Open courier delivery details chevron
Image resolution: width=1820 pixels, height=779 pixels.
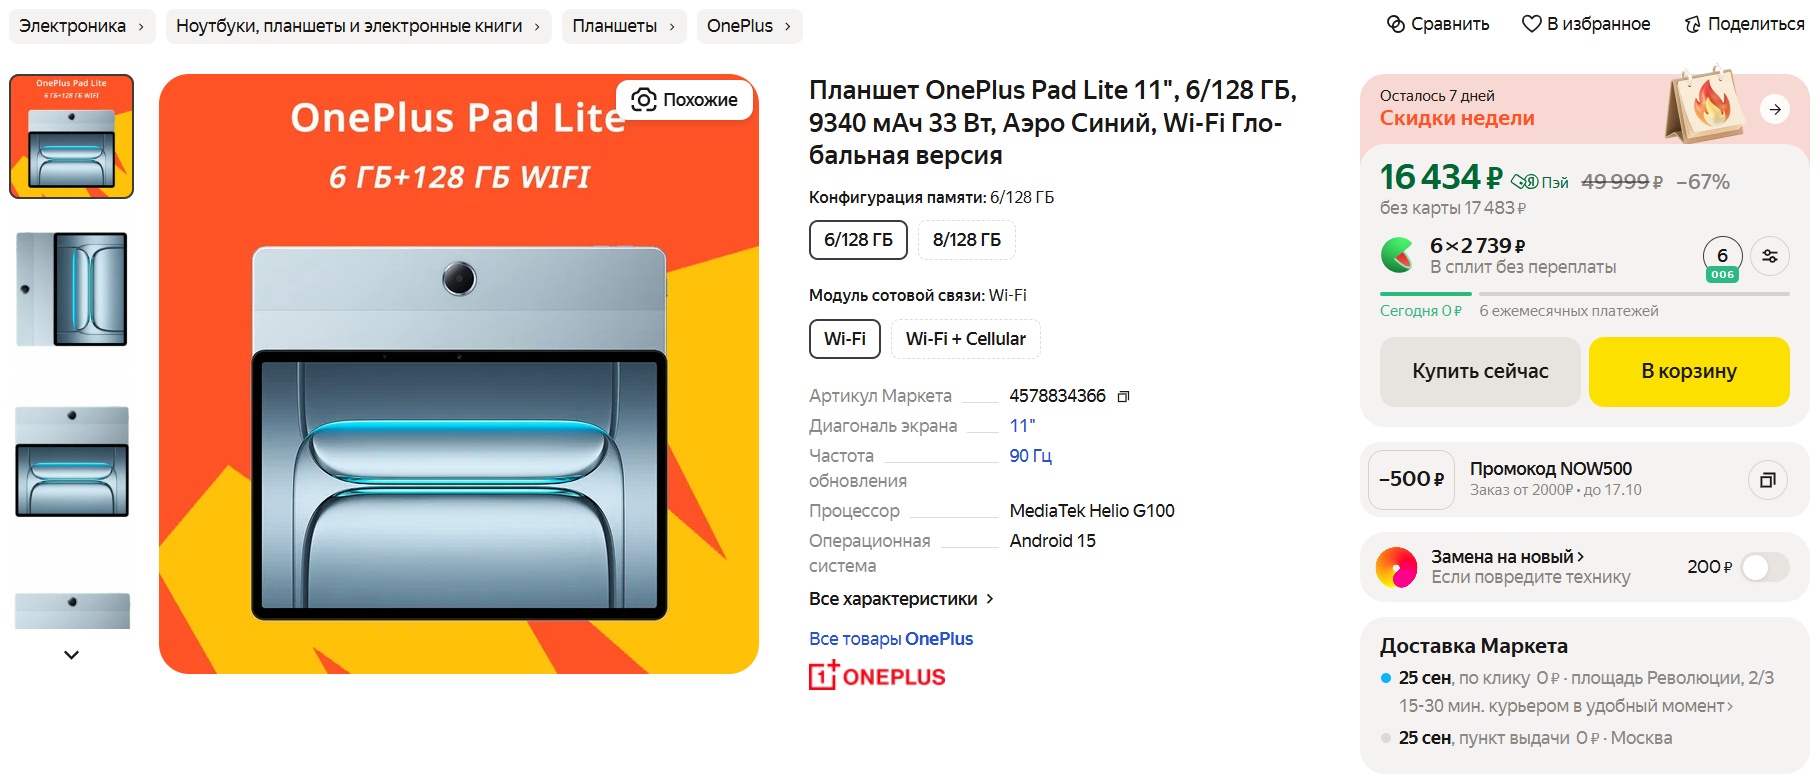(1731, 706)
